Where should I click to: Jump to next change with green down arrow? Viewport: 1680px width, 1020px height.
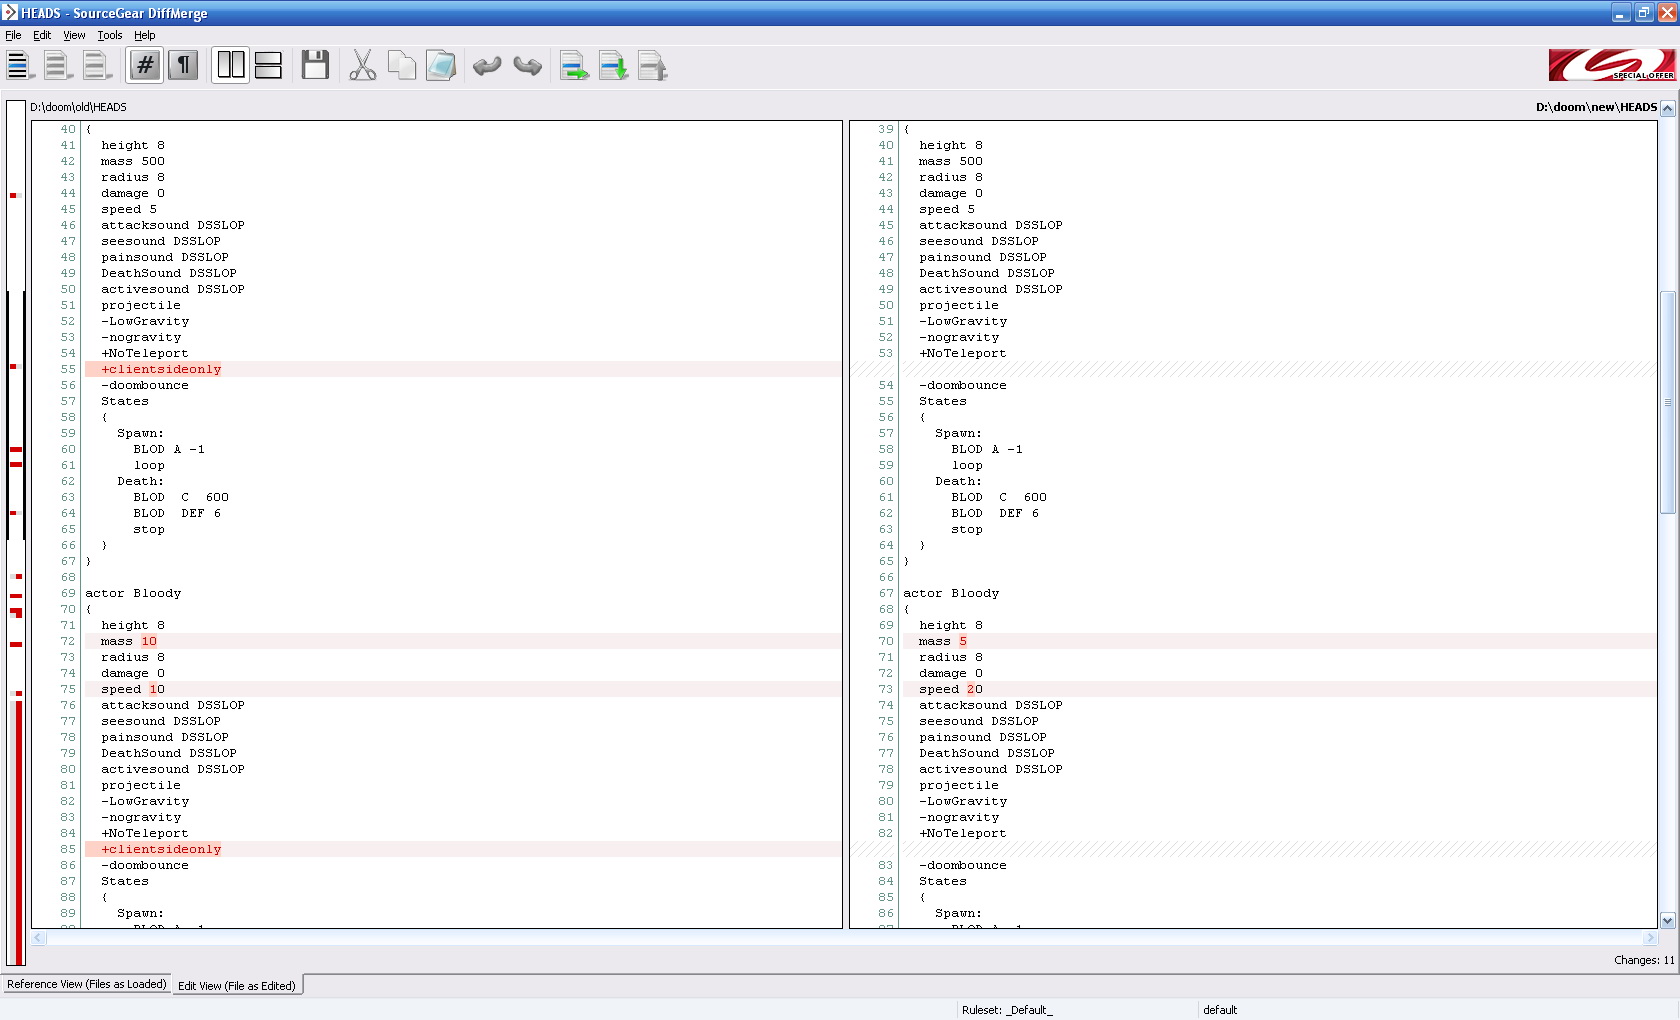613,66
